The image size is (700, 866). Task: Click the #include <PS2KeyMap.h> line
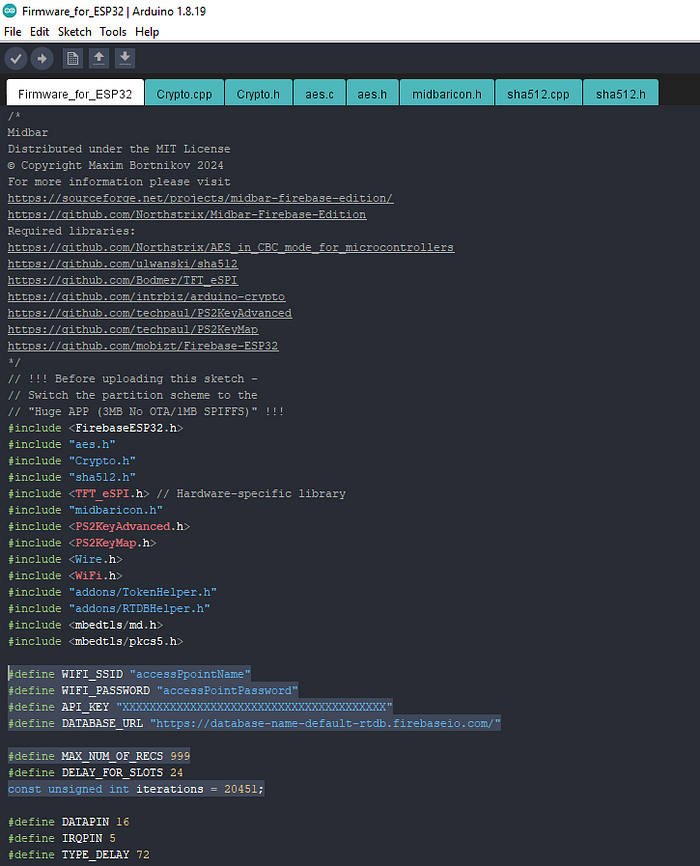tap(82, 543)
